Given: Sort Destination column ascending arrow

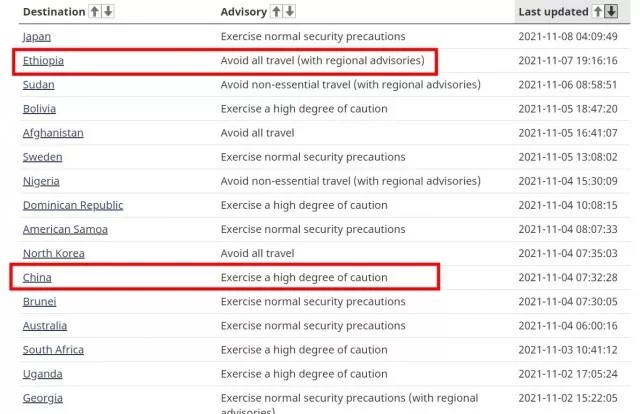Looking at the screenshot, I should [95, 11].
